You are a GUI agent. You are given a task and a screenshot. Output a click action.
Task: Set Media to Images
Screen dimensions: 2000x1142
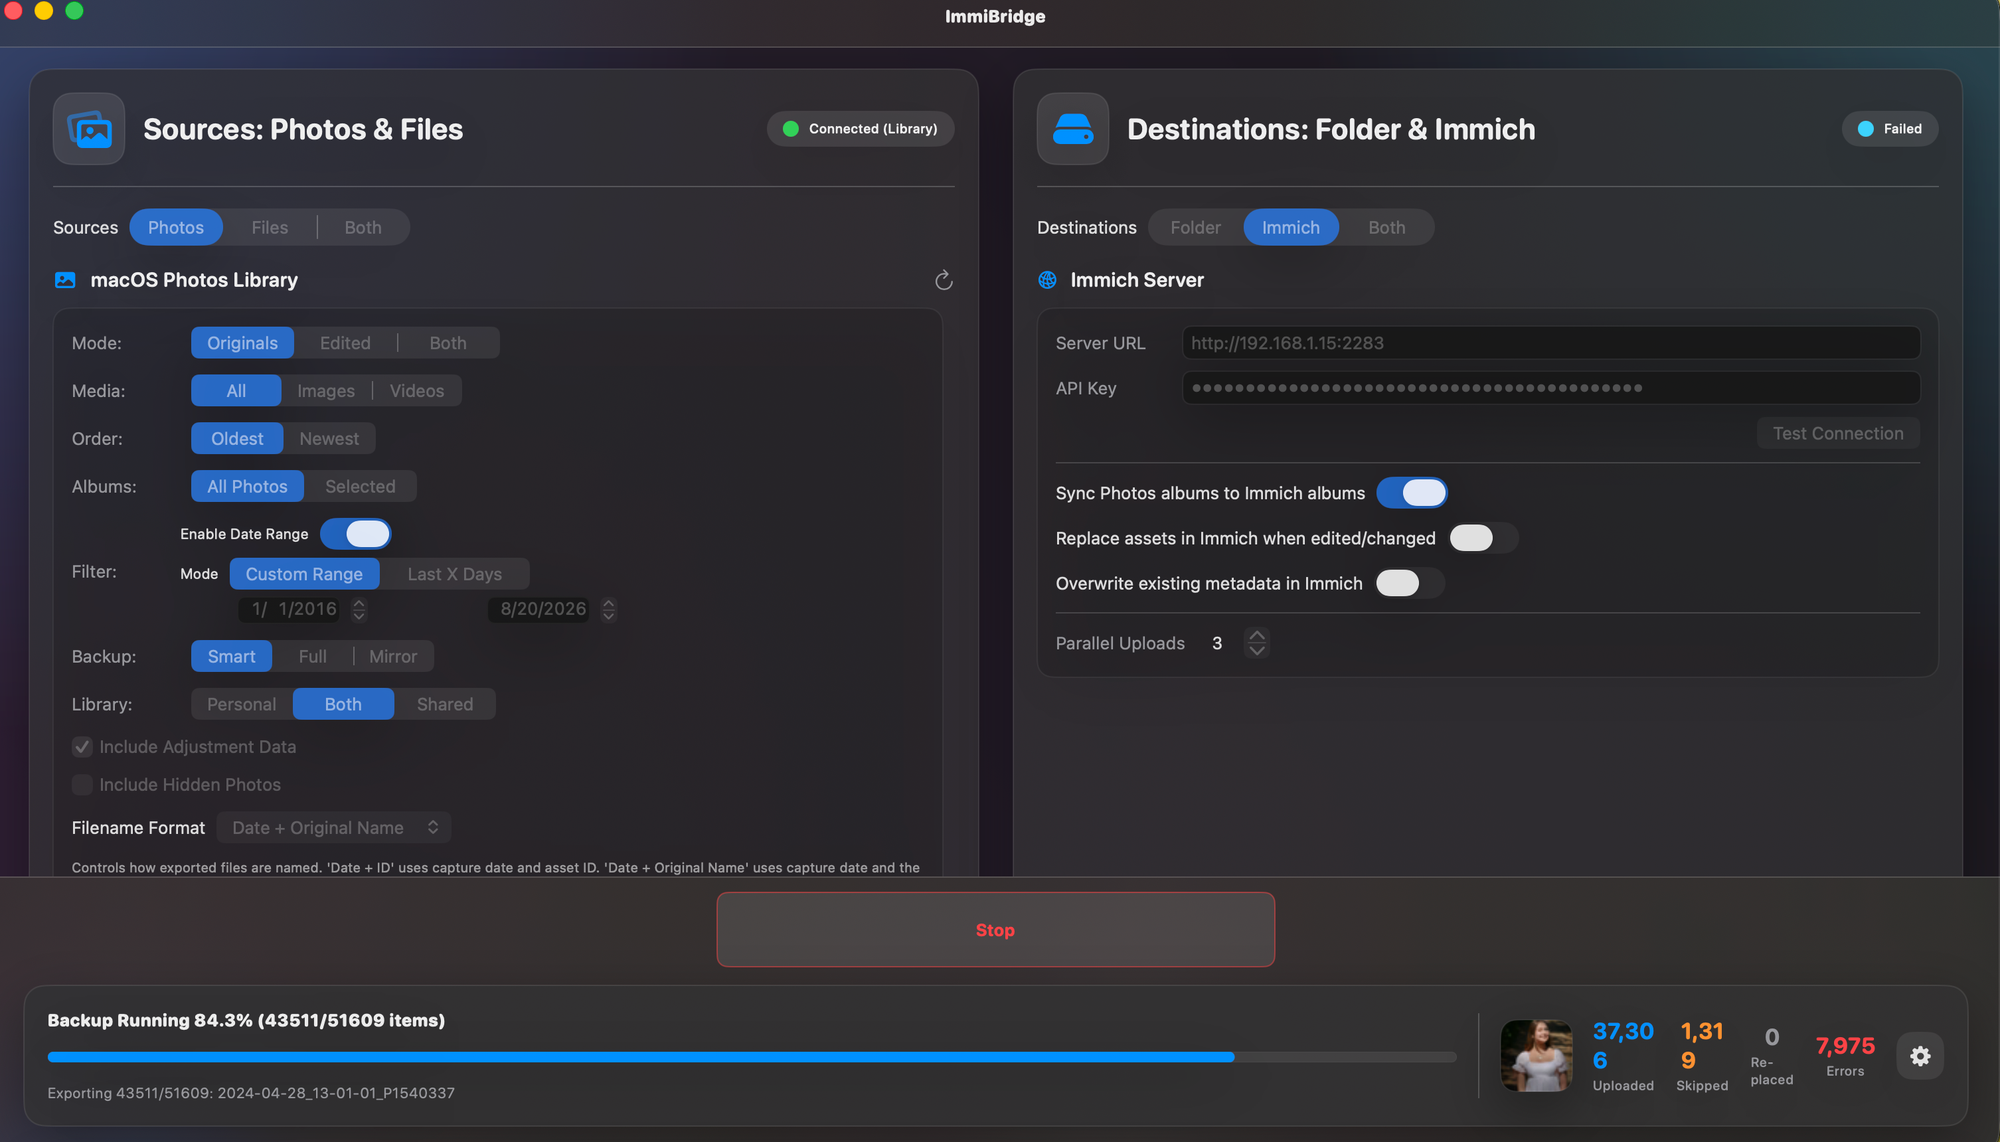pyautogui.click(x=326, y=391)
